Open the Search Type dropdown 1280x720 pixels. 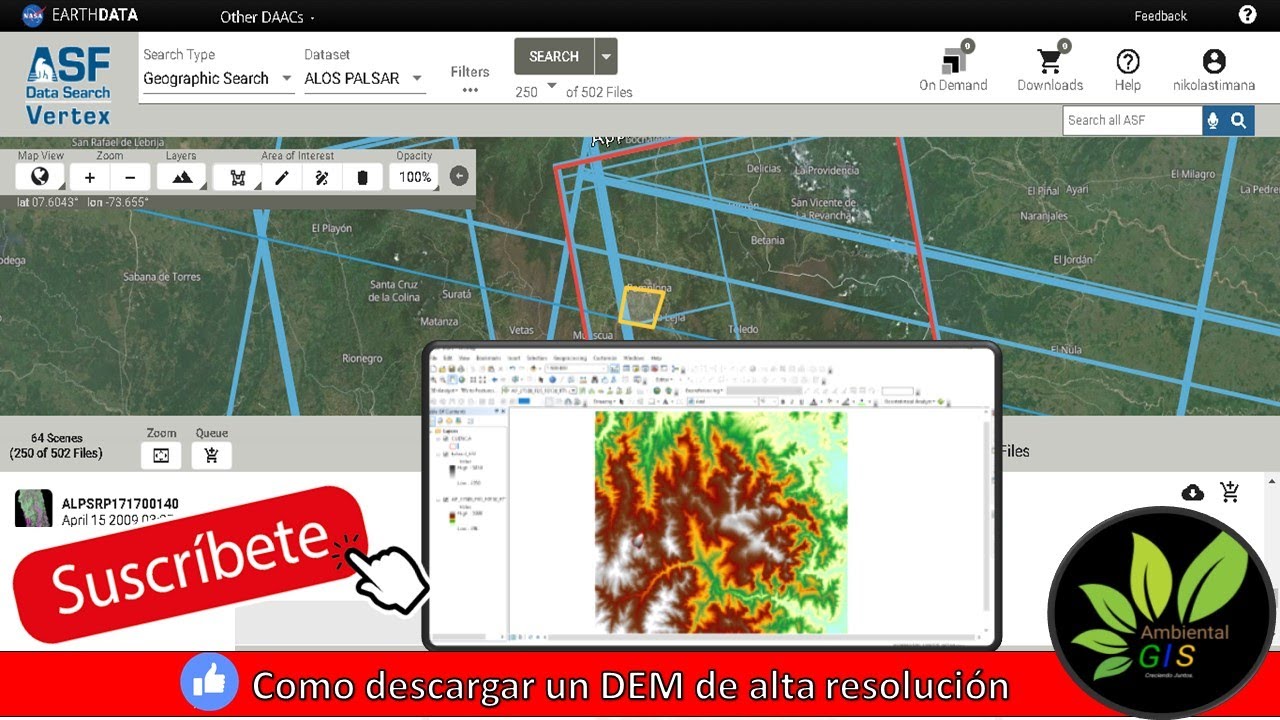point(218,78)
